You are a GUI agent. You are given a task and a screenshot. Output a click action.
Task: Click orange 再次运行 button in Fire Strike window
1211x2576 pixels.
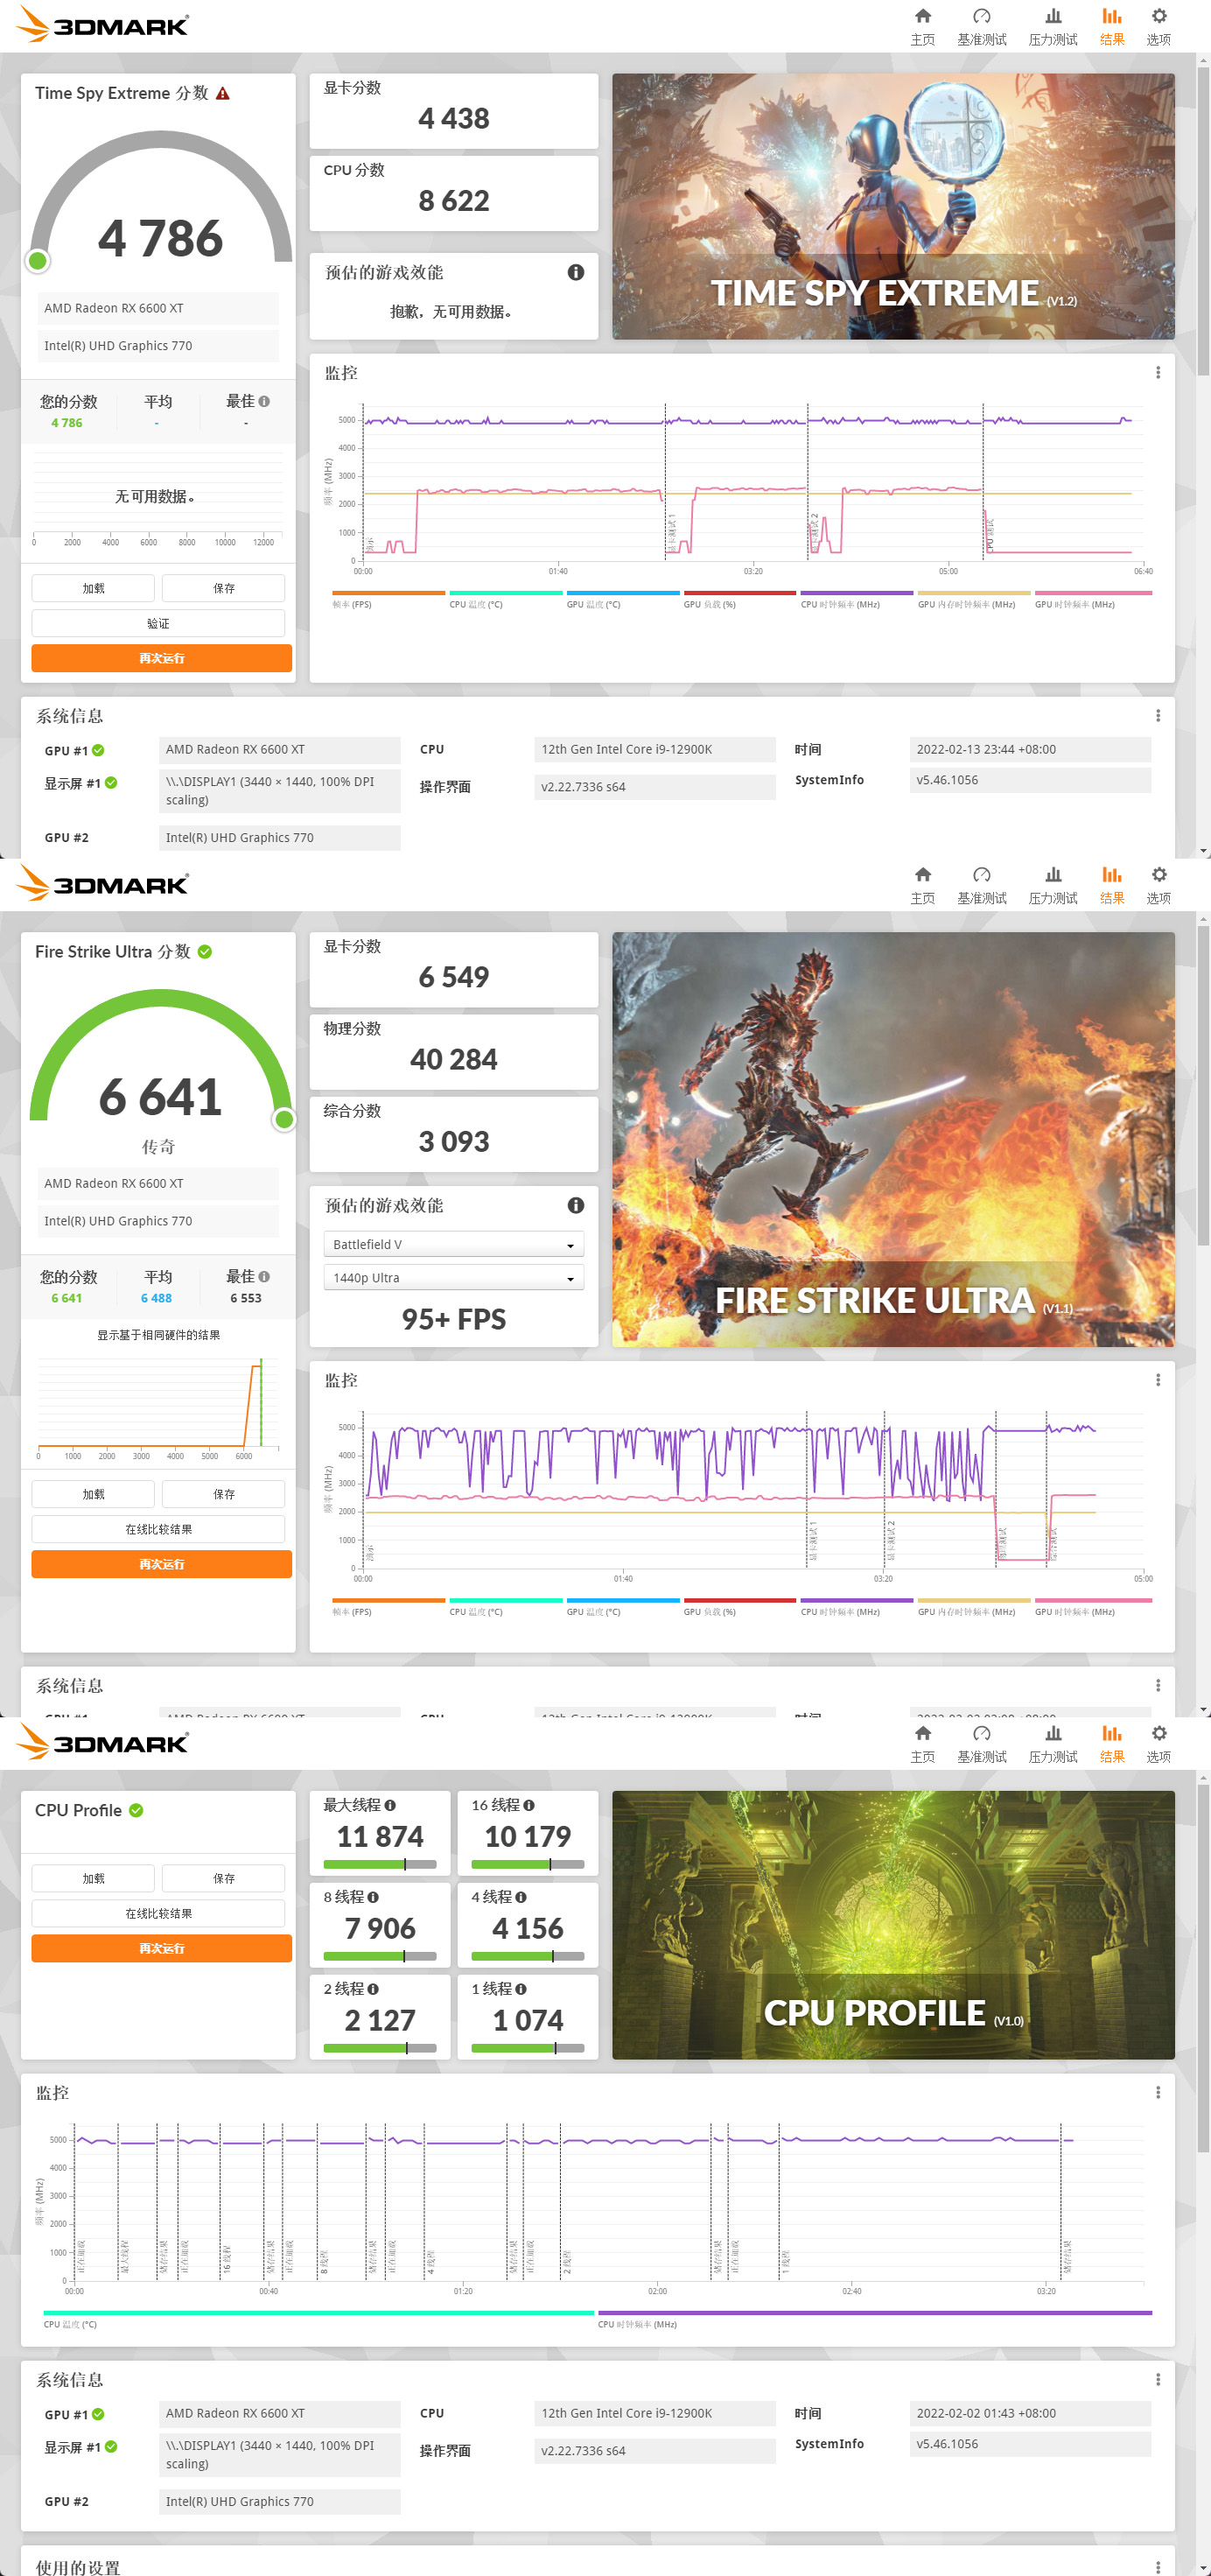pyautogui.click(x=161, y=1564)
